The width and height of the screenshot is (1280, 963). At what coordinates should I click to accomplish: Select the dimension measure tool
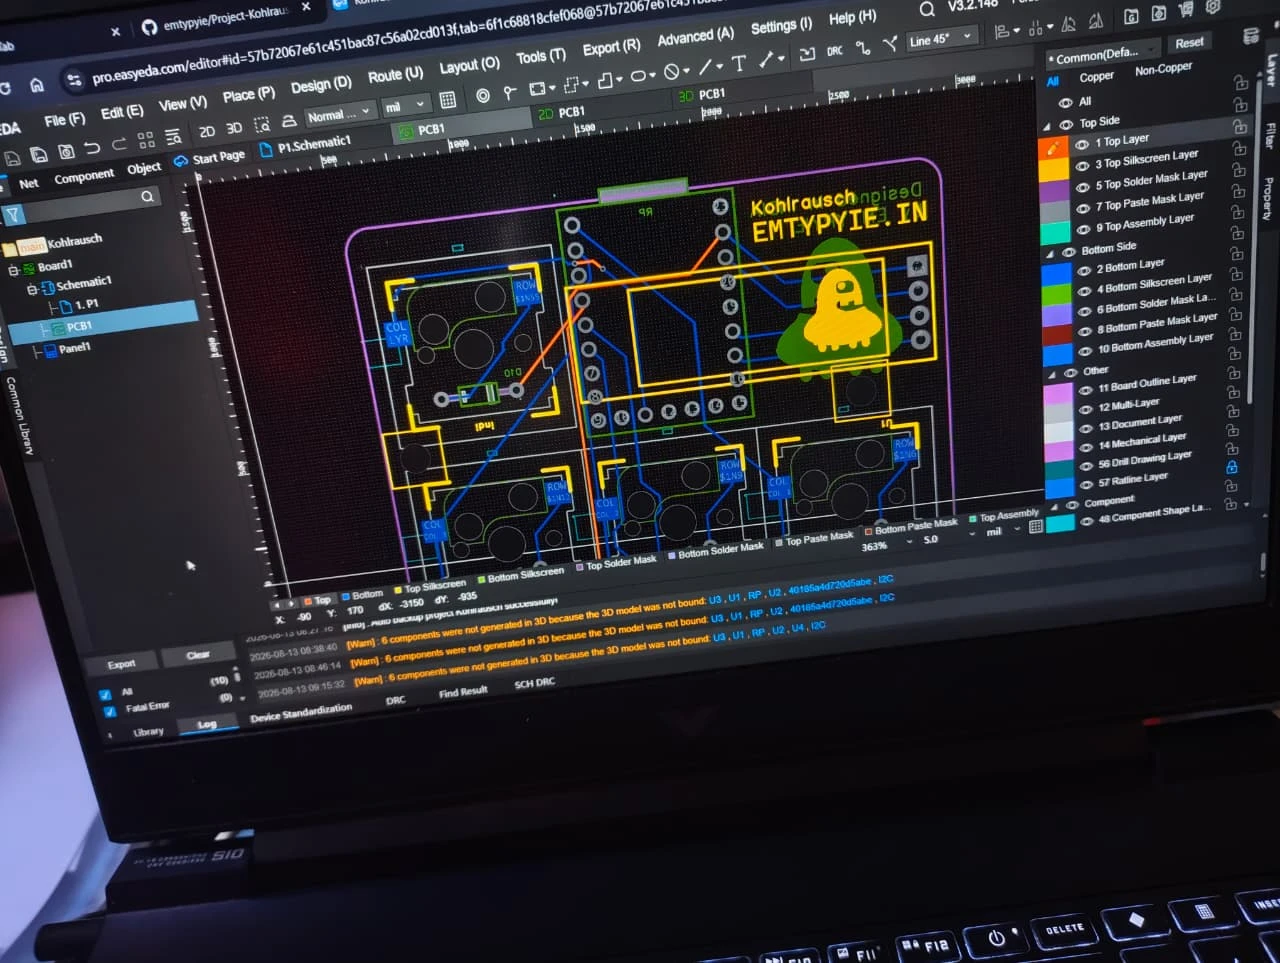tap(767, 60)
